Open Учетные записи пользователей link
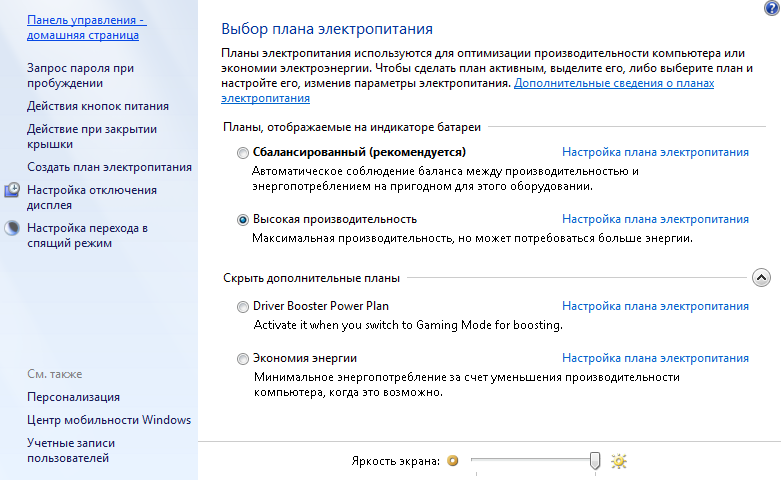This screenshot has height=480, width=781. (71, 450)
